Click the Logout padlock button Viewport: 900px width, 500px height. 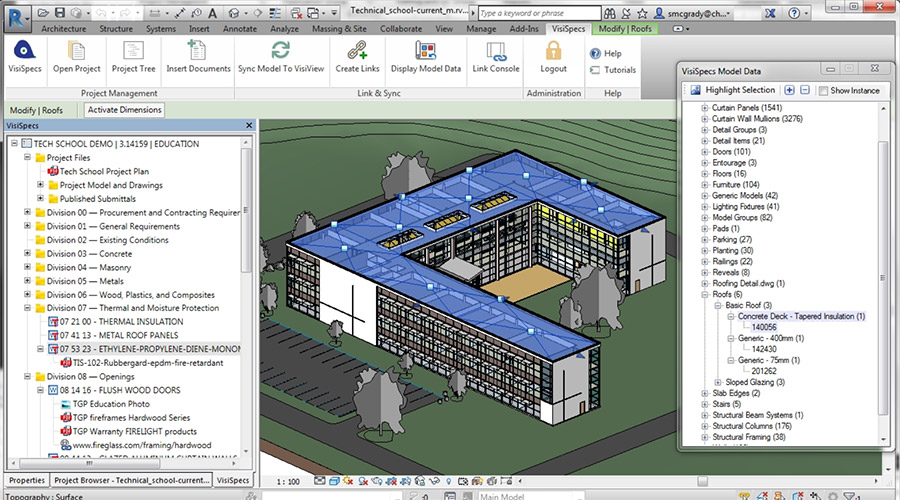point(553,57)
